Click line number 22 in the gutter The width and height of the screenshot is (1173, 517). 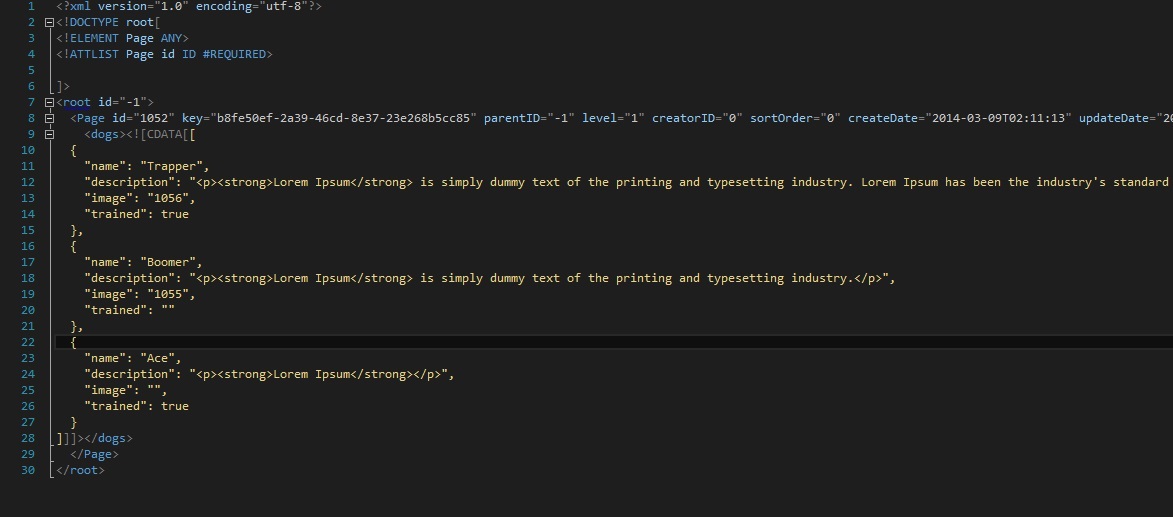[x=28, y=342]
